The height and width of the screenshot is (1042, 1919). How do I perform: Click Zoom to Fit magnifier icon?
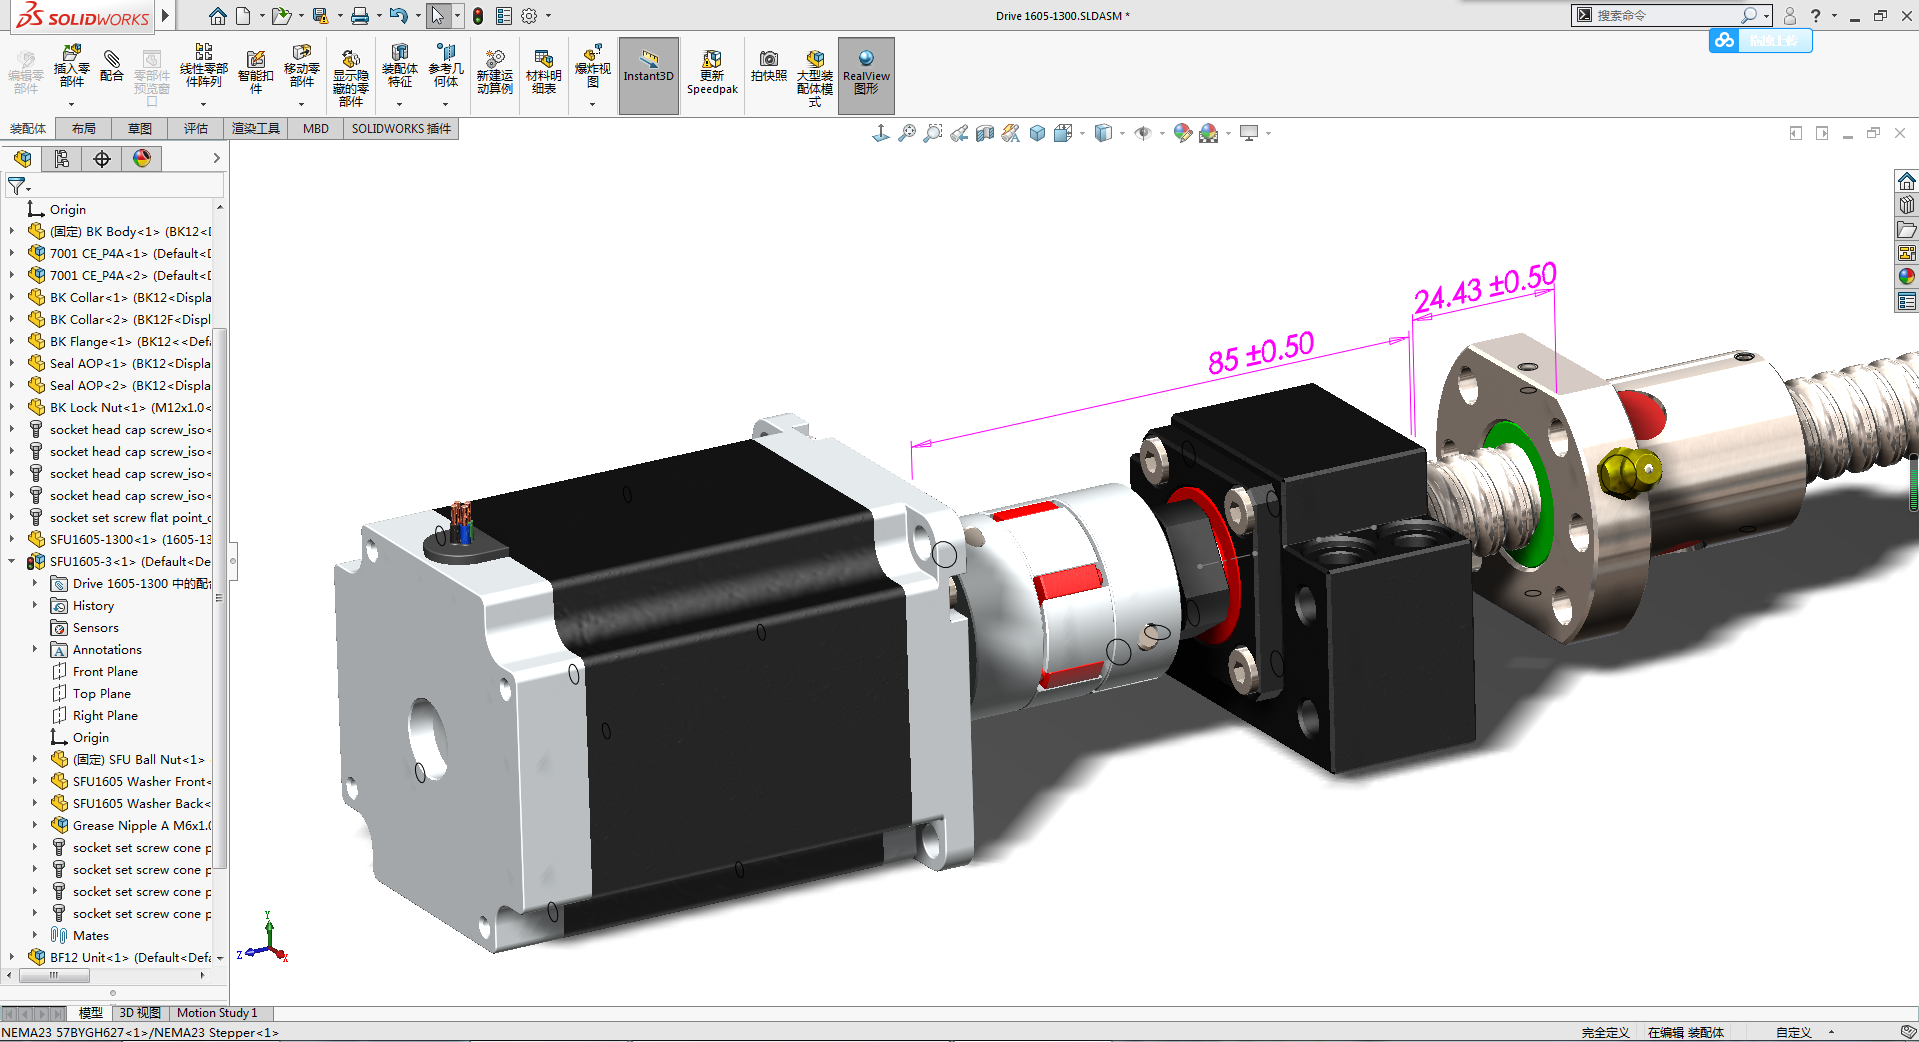coord(907,133)
